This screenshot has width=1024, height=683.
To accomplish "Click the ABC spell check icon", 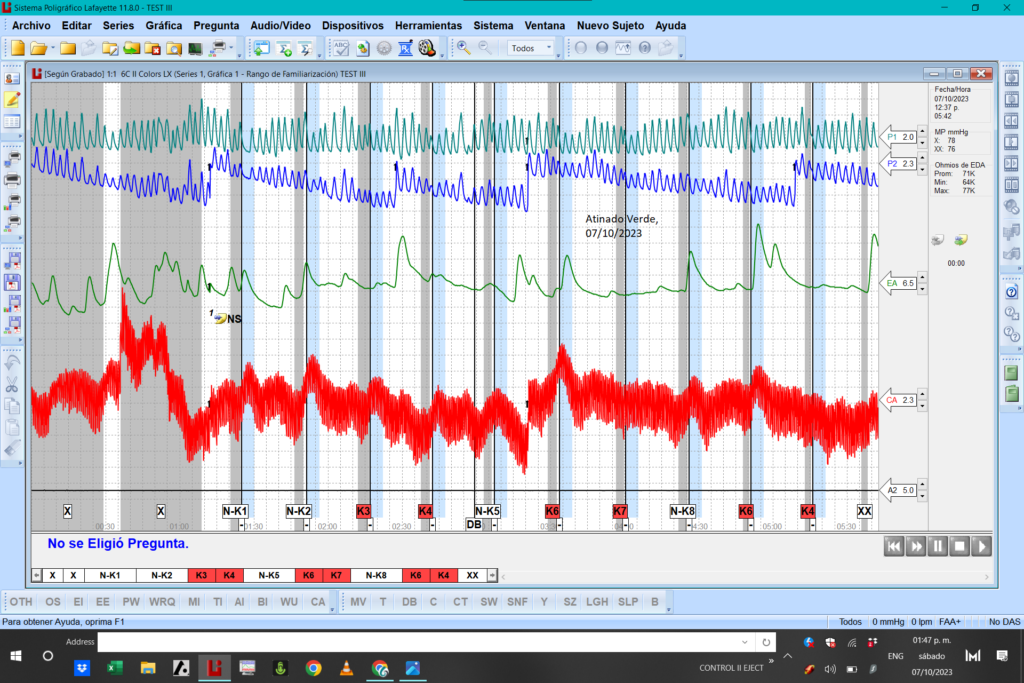I will [x=341, y=48].
